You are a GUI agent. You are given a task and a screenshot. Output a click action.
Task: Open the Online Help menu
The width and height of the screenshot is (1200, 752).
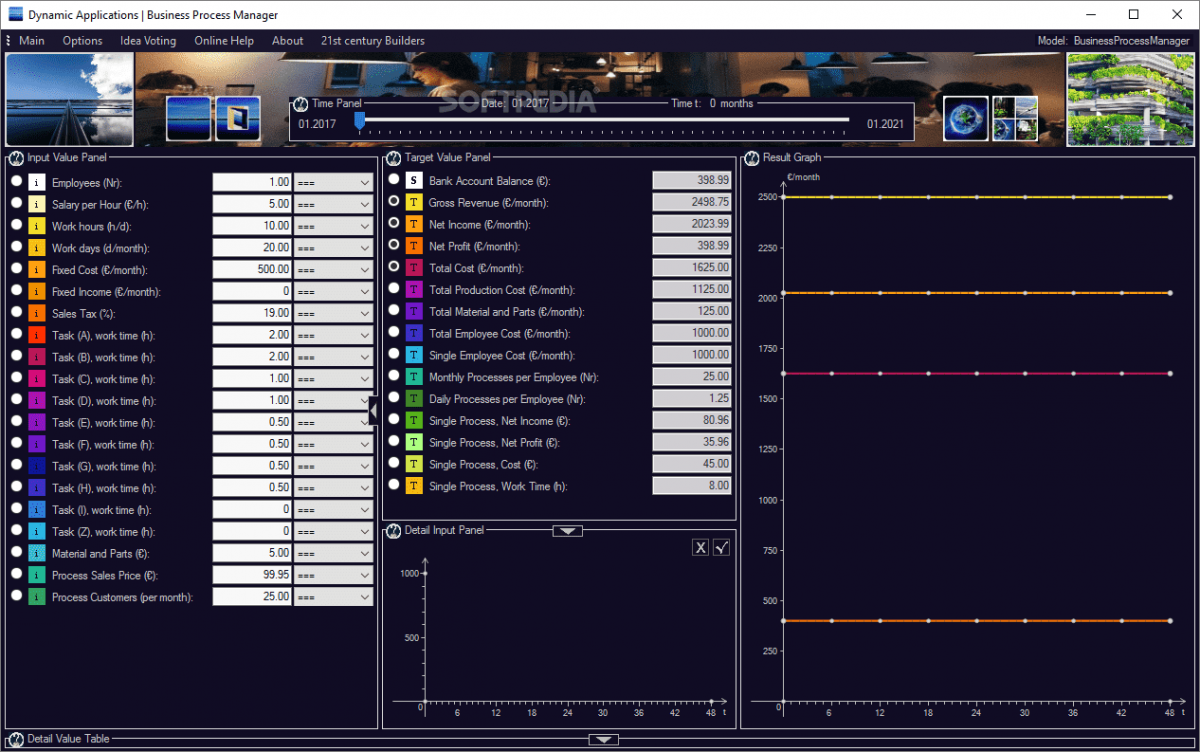coord(224,41)
